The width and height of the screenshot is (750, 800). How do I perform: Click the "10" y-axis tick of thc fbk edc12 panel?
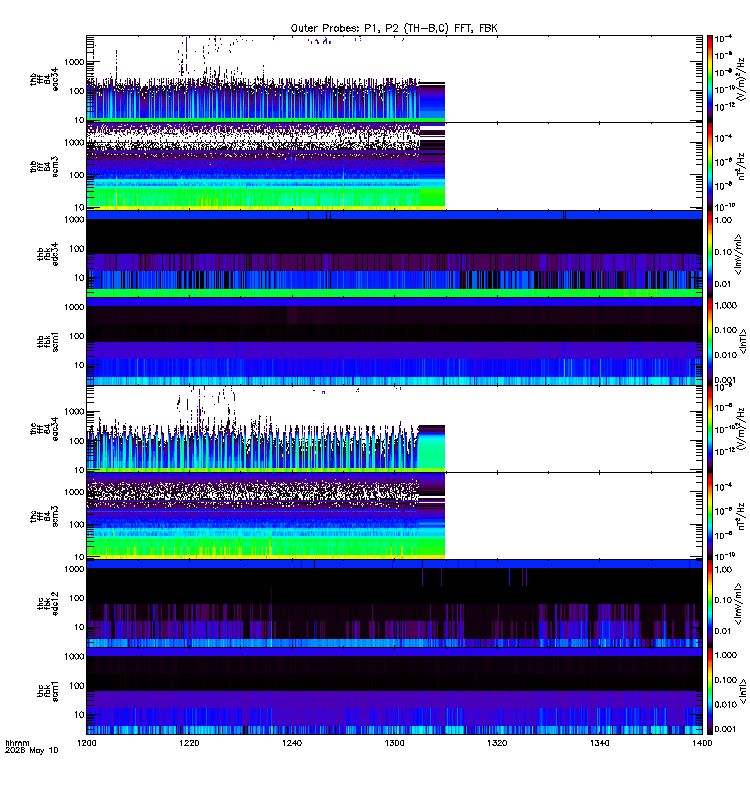[79, 628]
